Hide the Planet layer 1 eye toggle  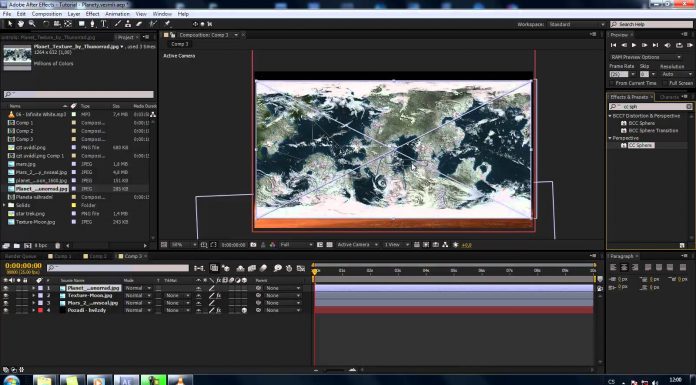6,288
